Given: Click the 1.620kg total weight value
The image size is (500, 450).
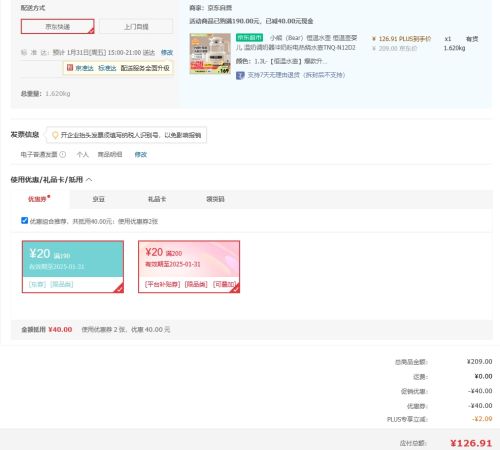Looking at the screenshot, I should pyautogui.click(x=58, y=93).
